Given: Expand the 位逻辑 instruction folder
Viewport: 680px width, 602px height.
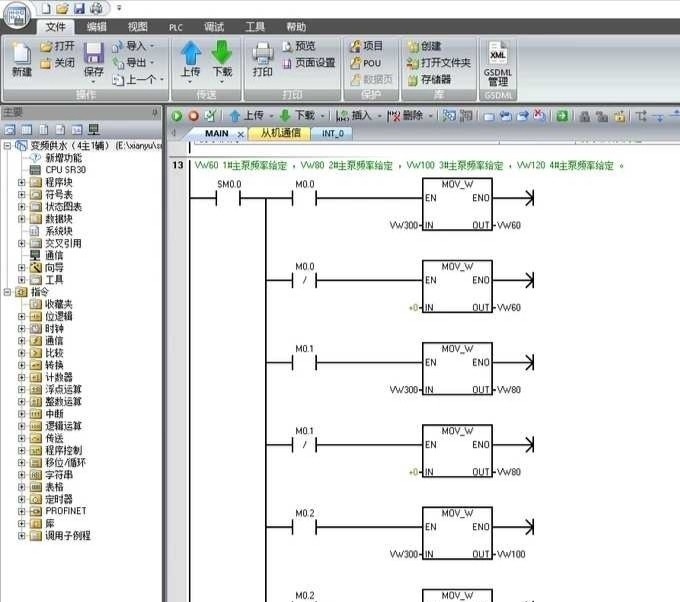Looking at the screenshot, I should click(21, 316).
